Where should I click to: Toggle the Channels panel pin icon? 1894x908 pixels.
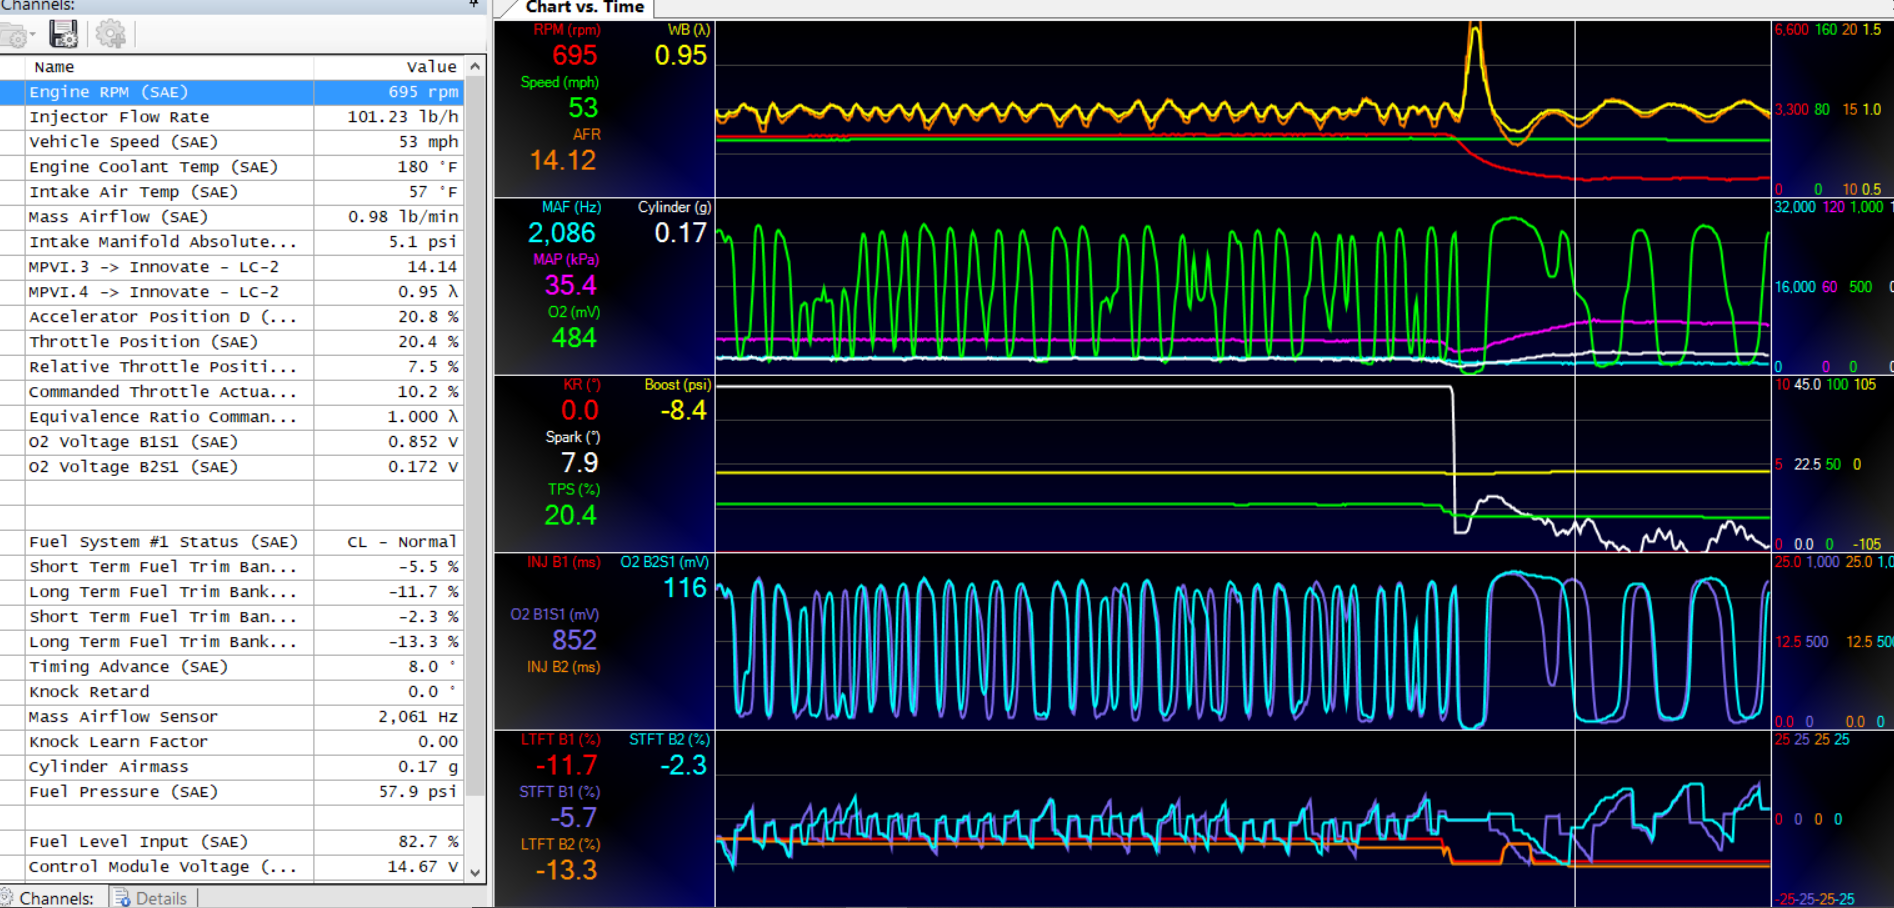point(474,5)
